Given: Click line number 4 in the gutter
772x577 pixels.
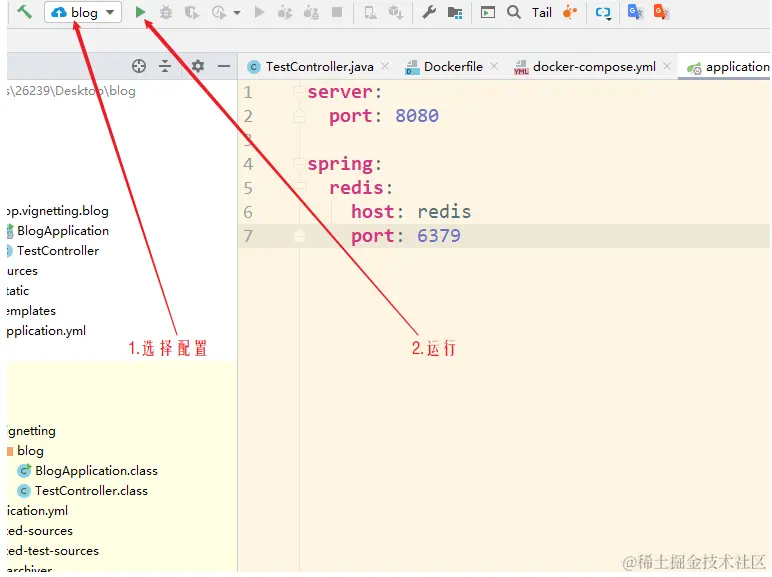Looking at the screenshot, I should click(x=248, y=163).
